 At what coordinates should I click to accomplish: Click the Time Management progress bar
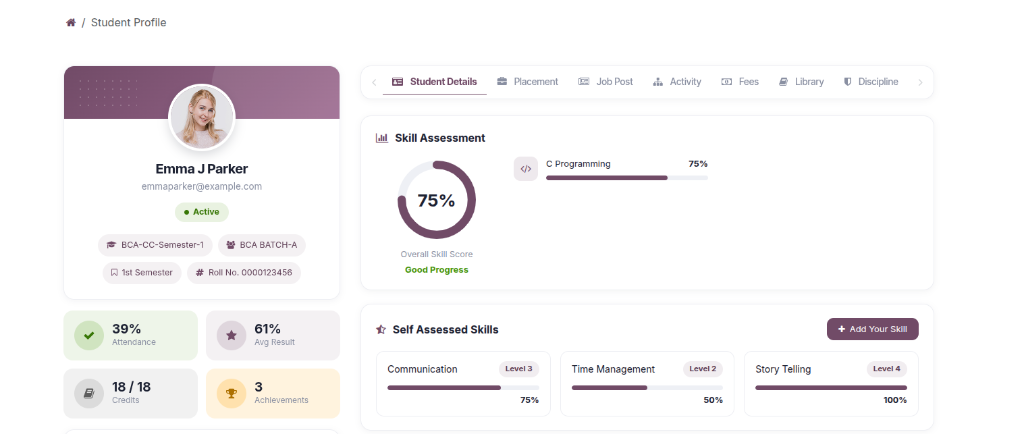647,388
